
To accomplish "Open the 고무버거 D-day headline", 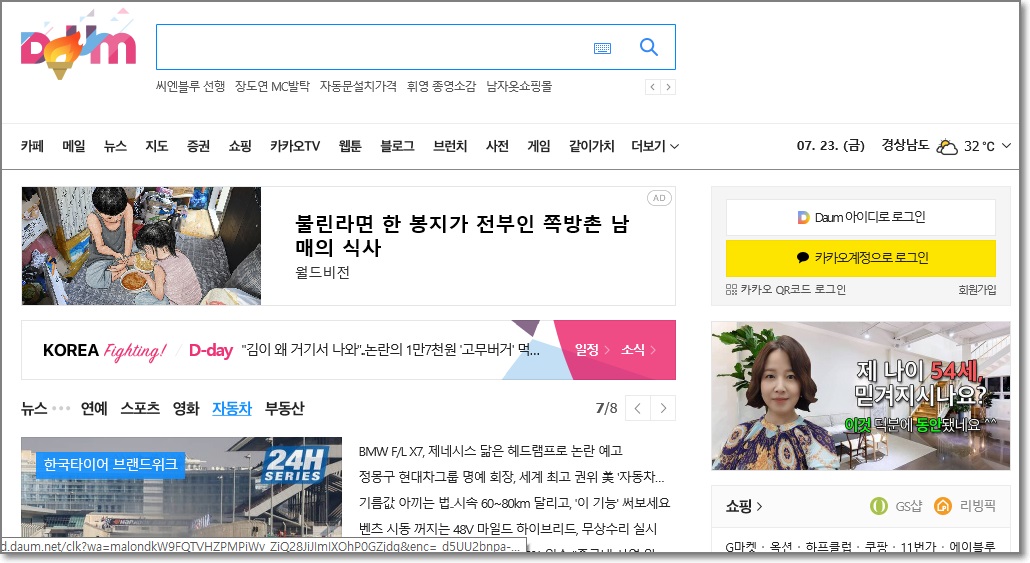I will pos(390,350).
